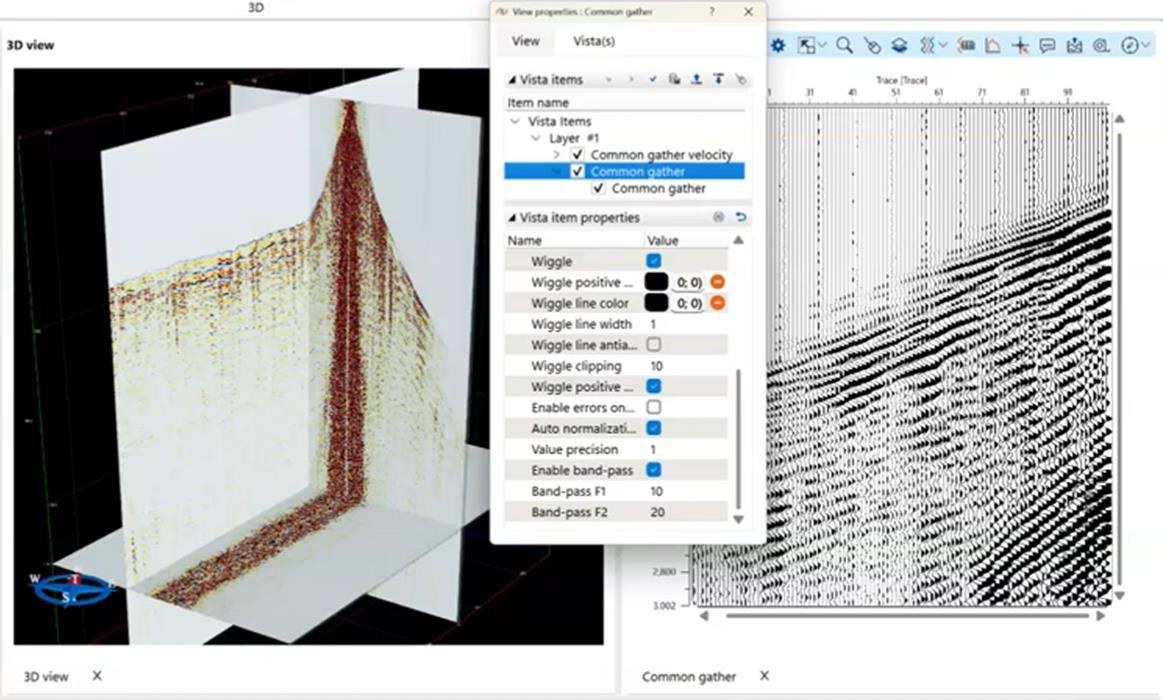Click Wiggle clipping value 10
Screen dimensions: 1163x700
pos(656,366)
